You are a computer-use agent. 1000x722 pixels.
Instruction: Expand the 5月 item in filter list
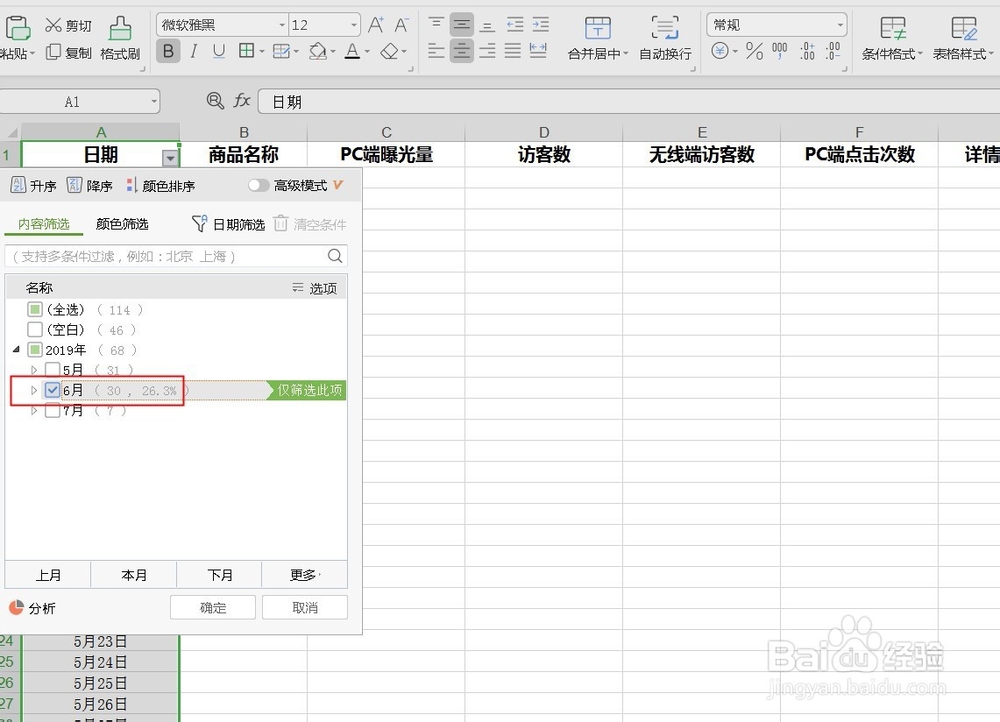click(x=34, y=370)
